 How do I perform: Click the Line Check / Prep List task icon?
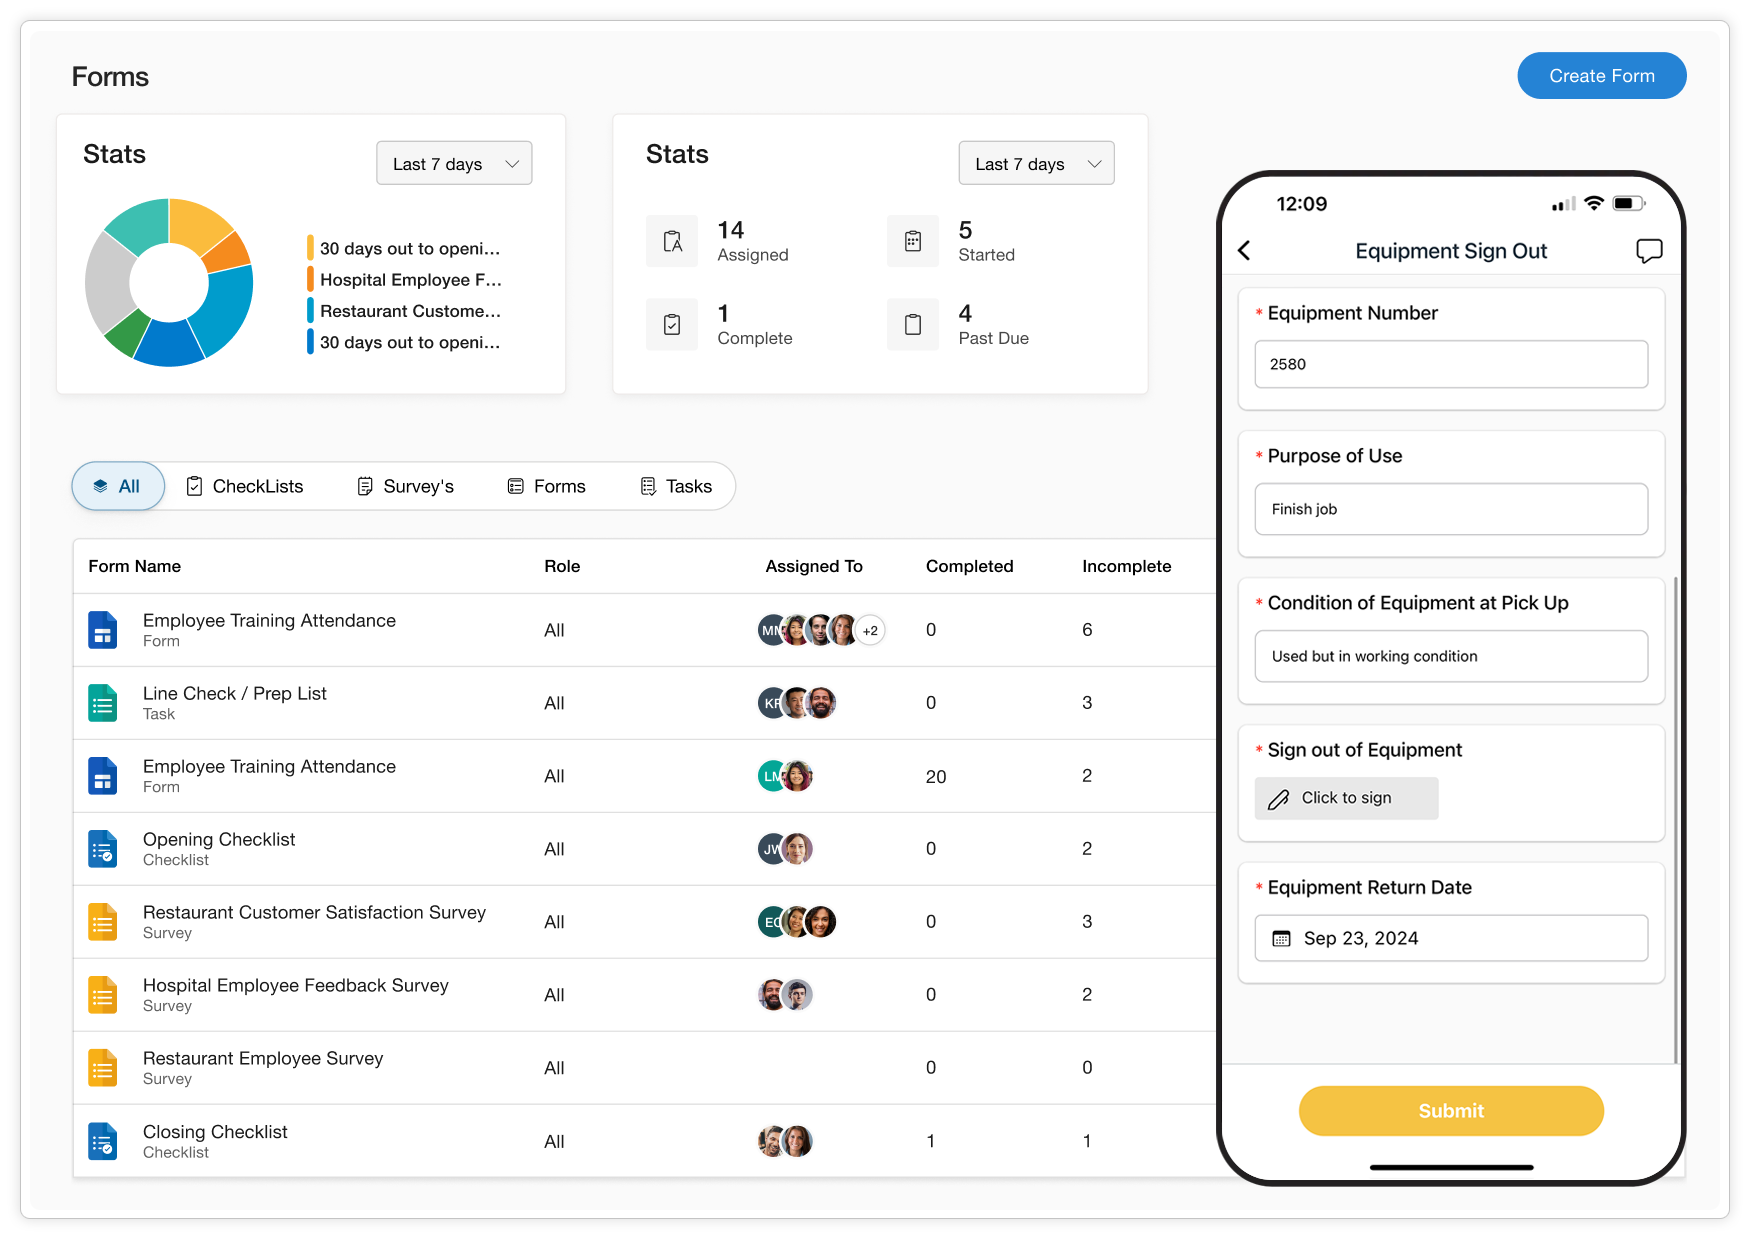pos(102,702)
